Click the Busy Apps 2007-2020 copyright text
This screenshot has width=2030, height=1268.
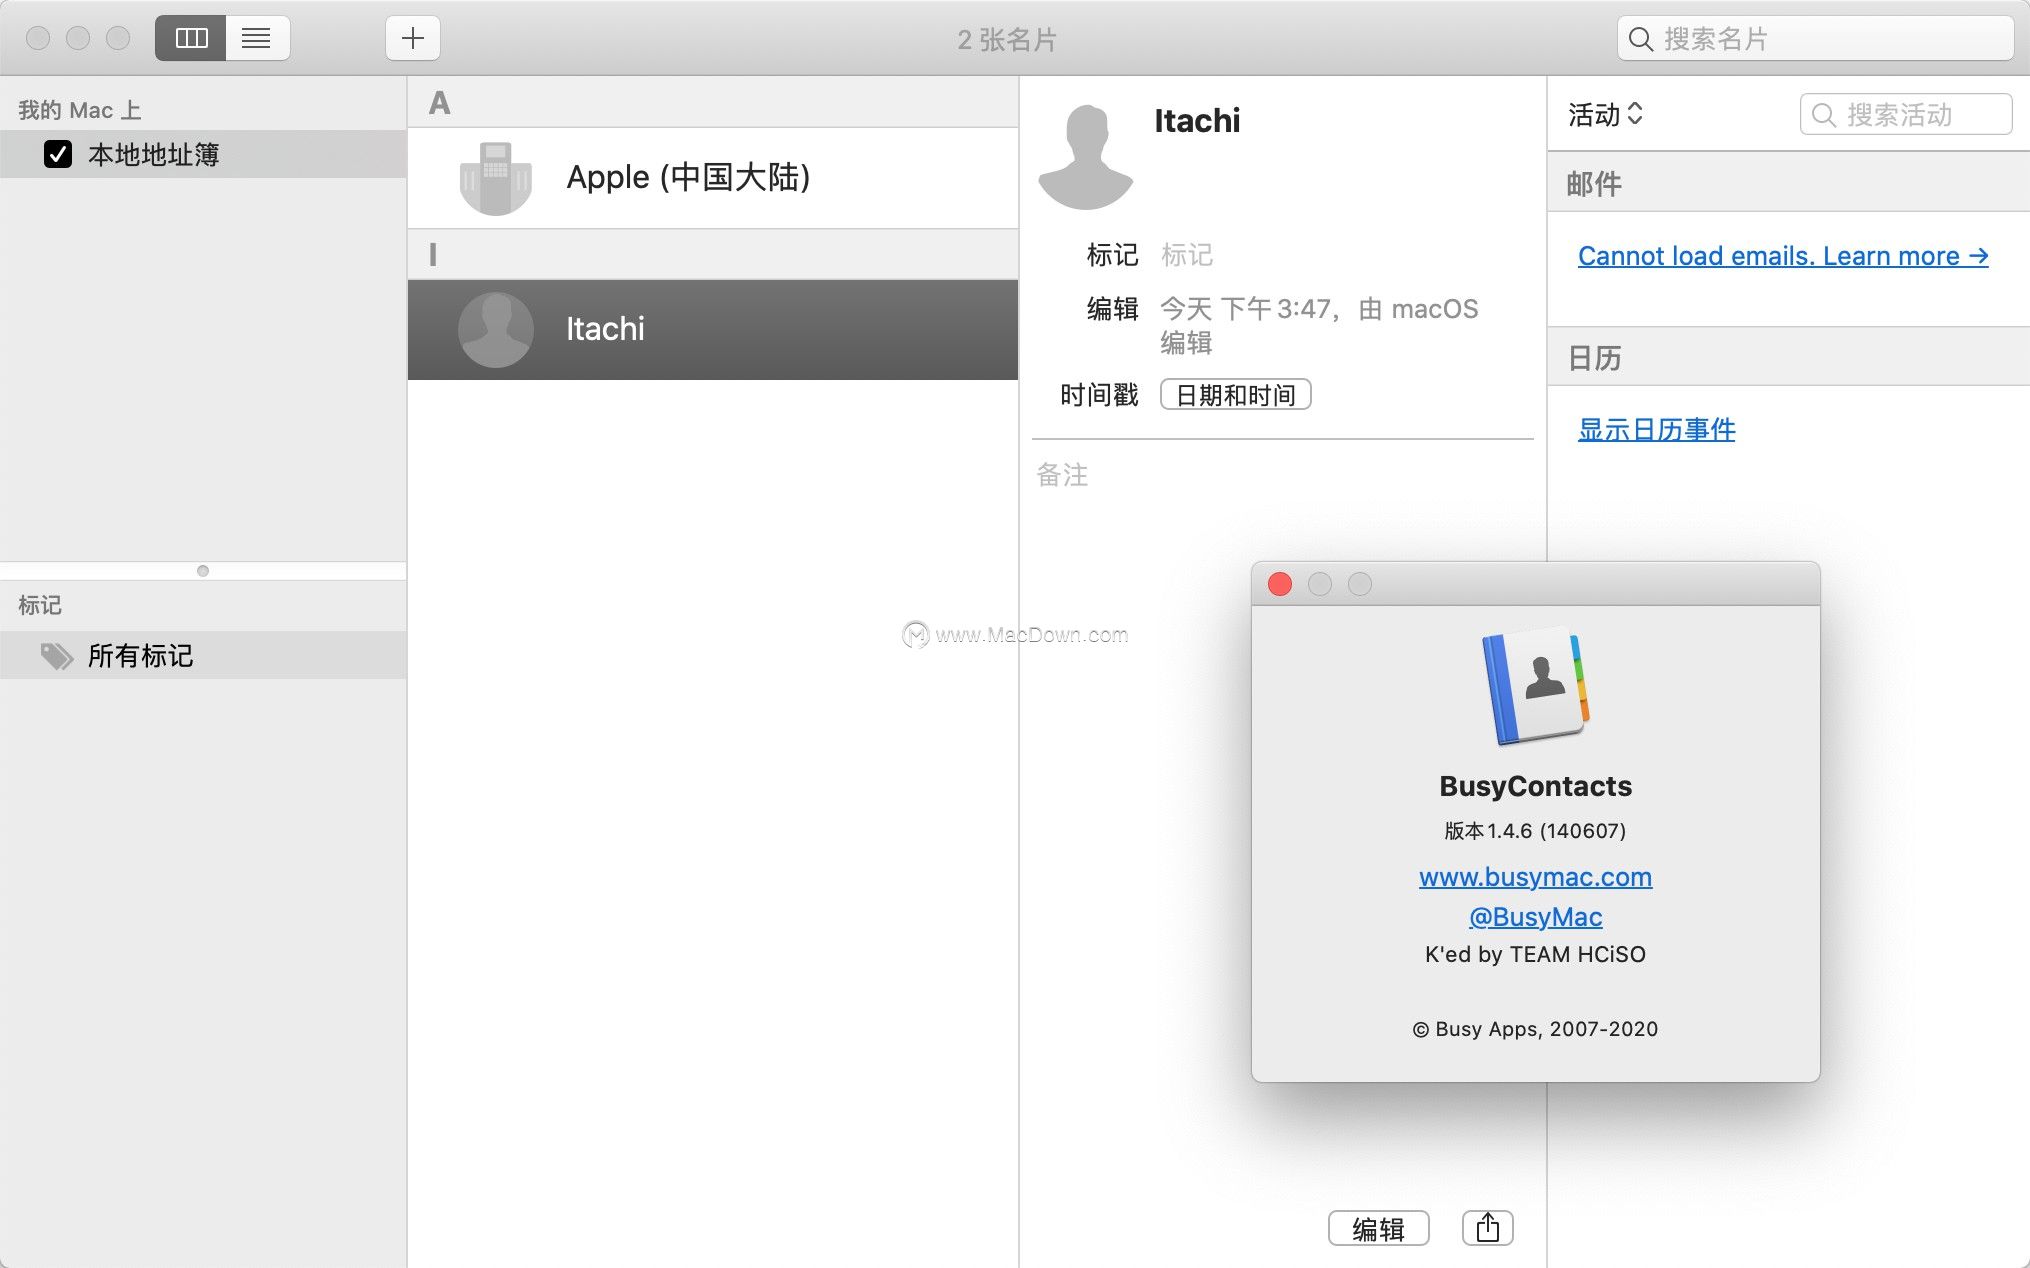1535,1029
